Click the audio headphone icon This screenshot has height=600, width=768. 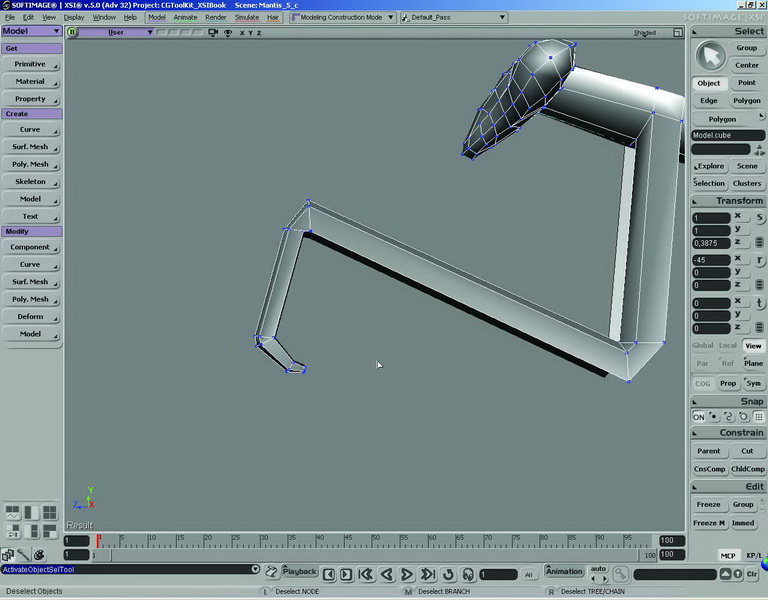pyautogui.click(x=468, y=574)
